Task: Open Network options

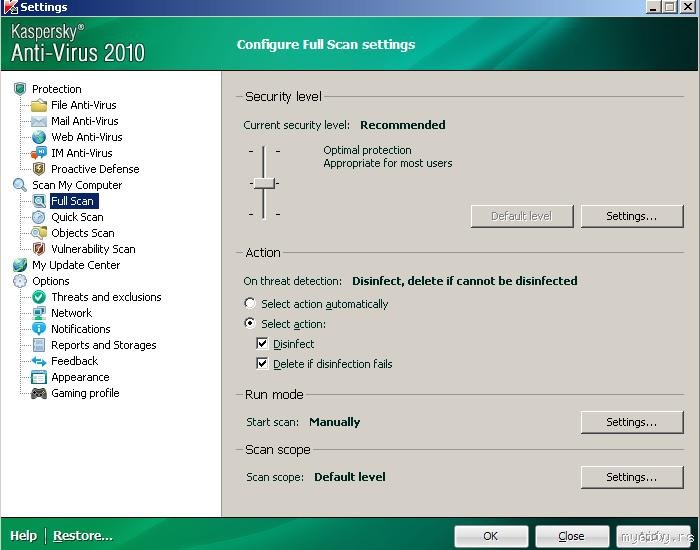Action: (x=71, y=313)
